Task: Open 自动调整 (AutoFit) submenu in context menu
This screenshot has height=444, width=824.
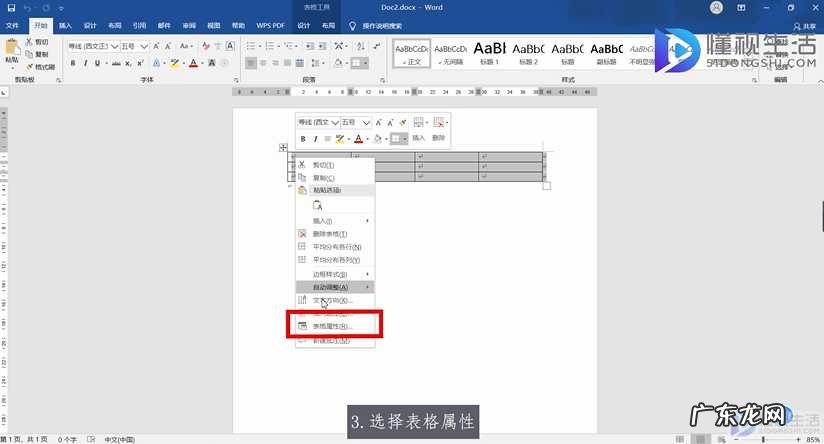Action: 336,287
